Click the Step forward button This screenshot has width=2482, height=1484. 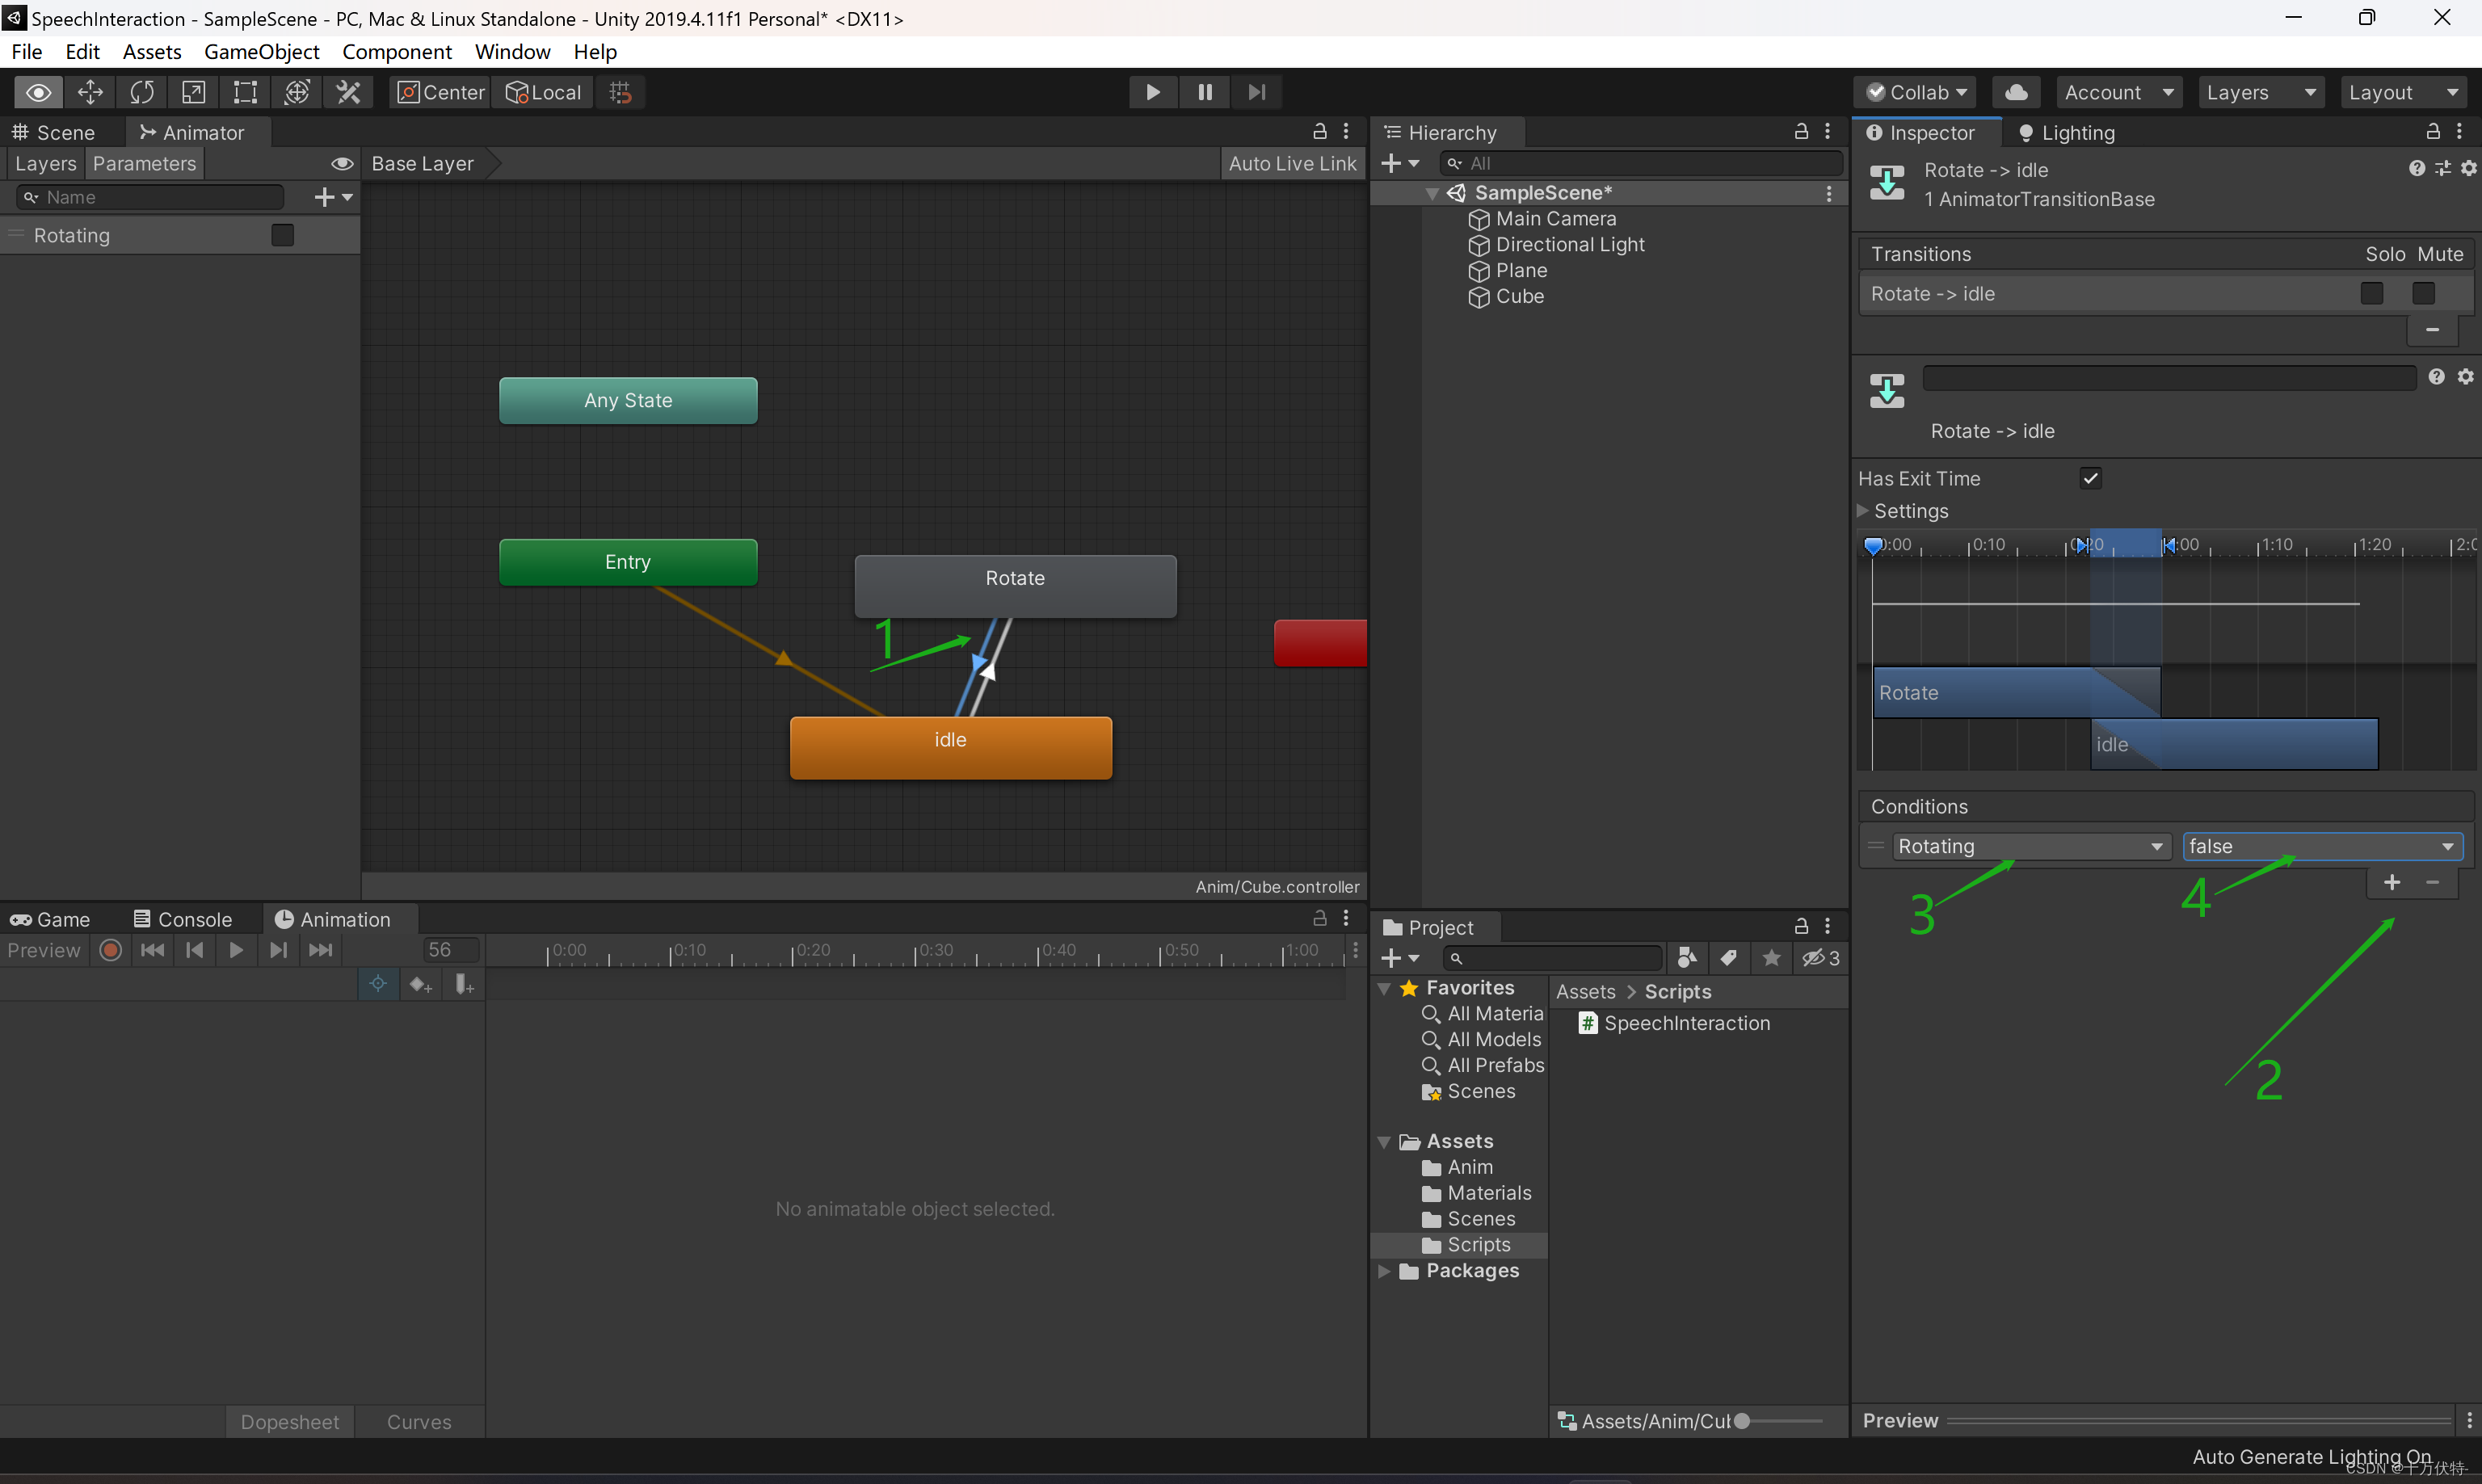point(1257,92)
